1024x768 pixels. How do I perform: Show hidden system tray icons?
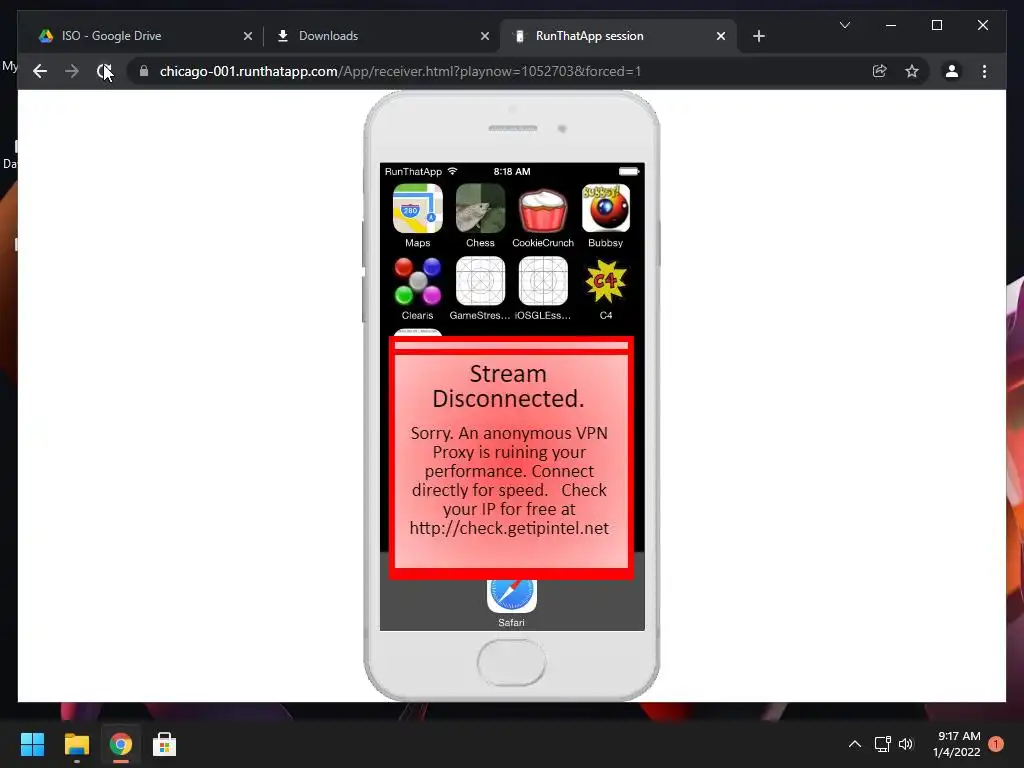point(855,744)
